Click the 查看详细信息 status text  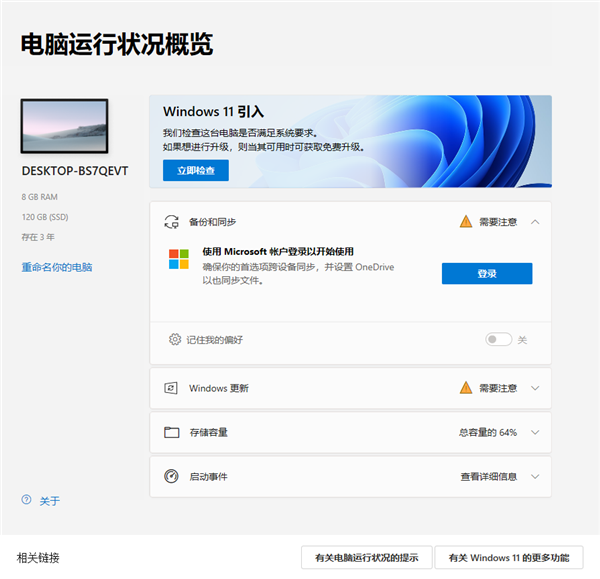(489, 476)
